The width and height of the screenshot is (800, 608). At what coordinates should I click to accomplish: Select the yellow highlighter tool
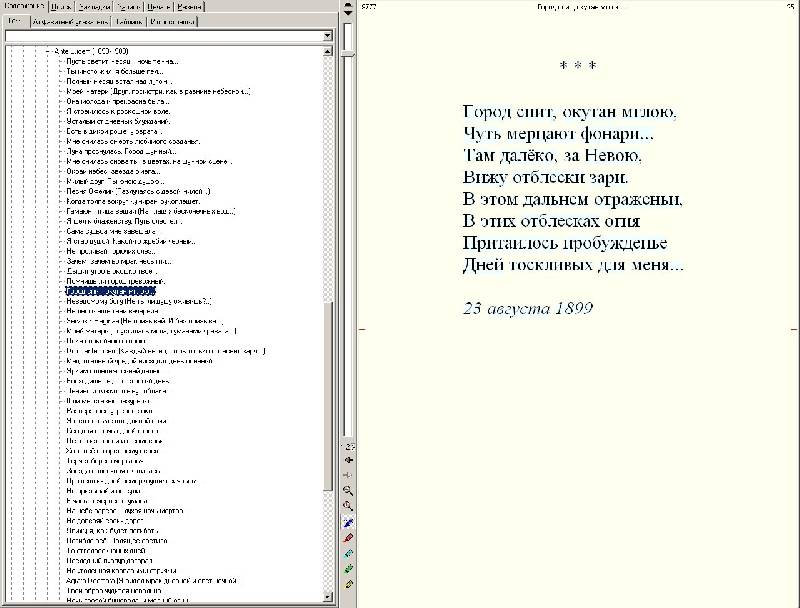(x=348, y=585)
